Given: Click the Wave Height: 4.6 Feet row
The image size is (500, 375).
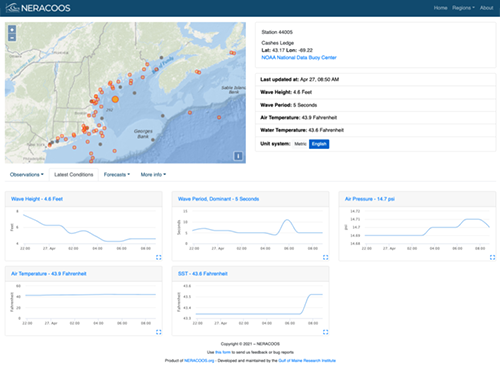Looking at the screenshot, I should [376, 92].
